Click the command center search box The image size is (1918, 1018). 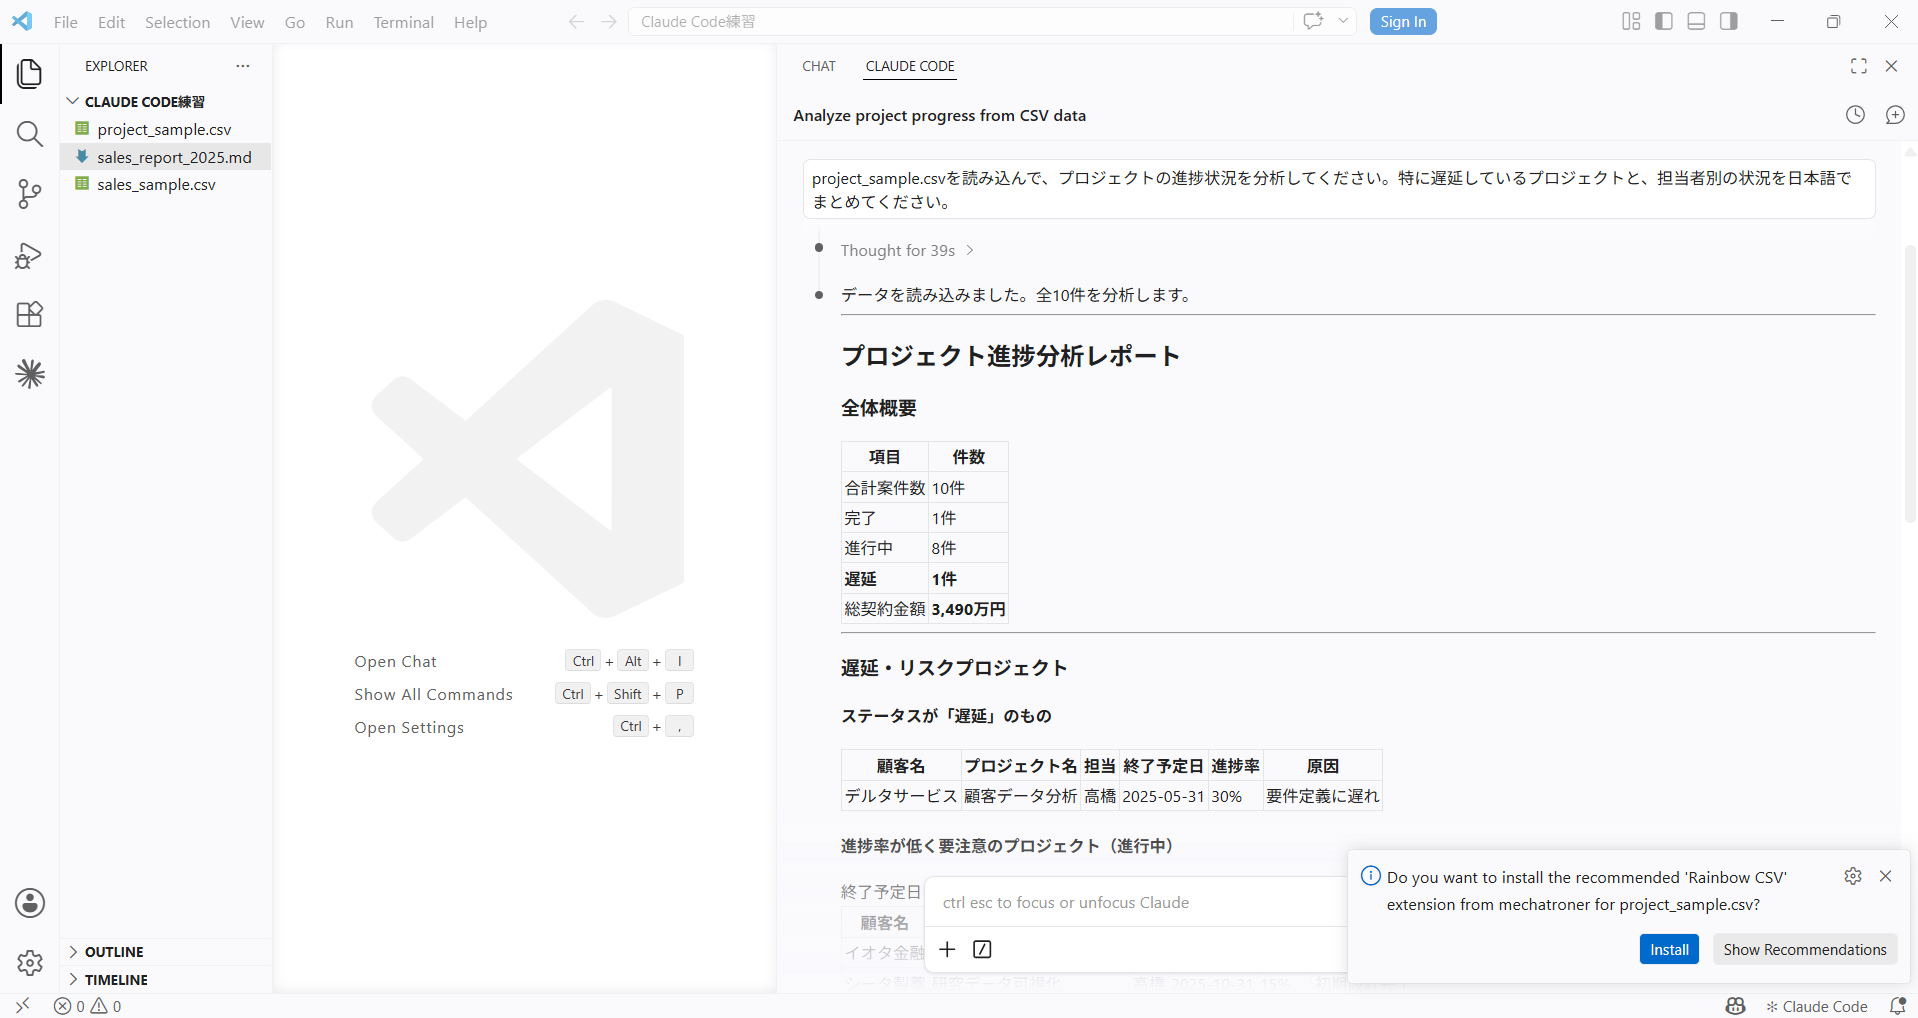[960, 21]
